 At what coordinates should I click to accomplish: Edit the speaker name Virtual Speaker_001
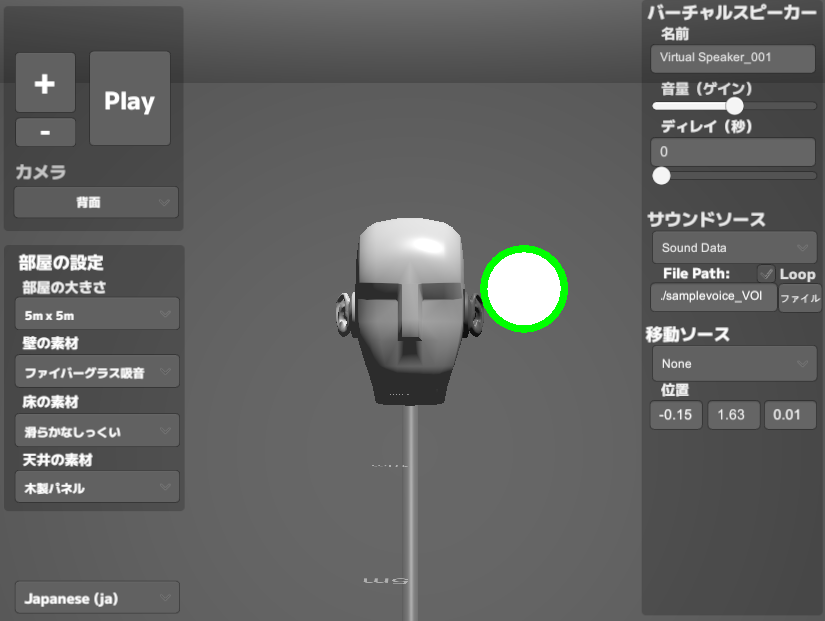tap(732, 58)
